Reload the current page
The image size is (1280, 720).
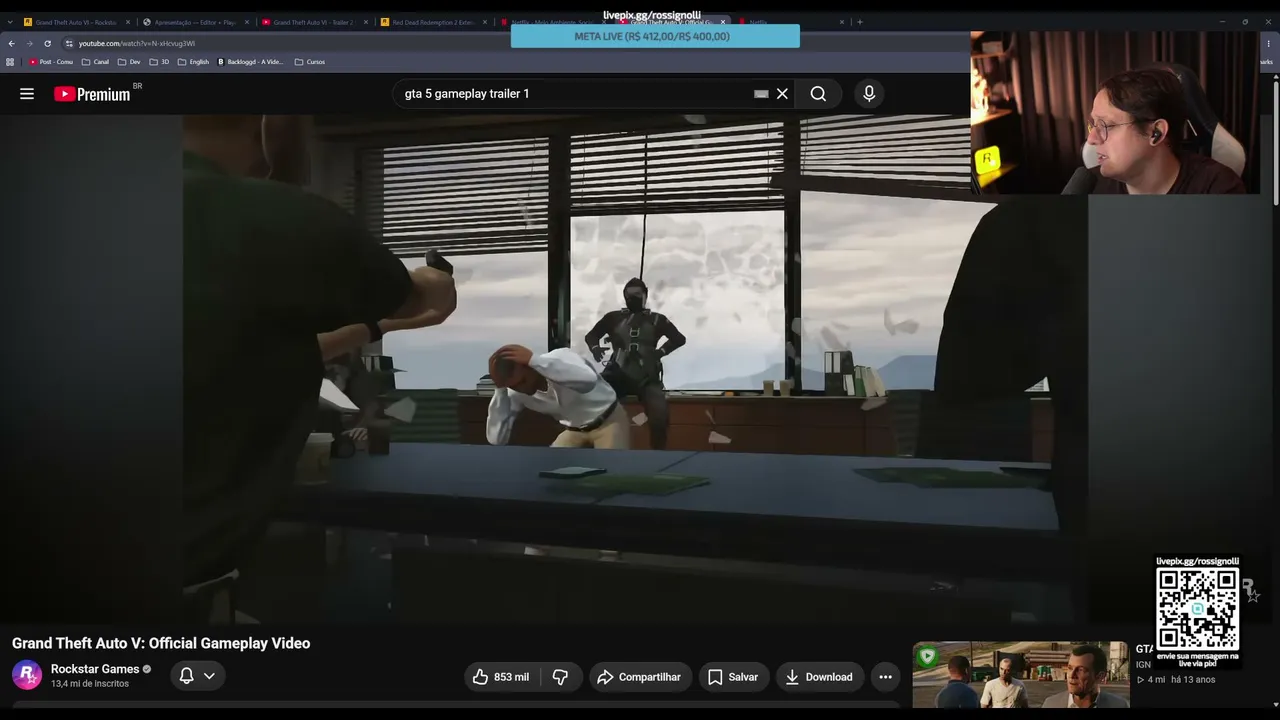(47, 43)
